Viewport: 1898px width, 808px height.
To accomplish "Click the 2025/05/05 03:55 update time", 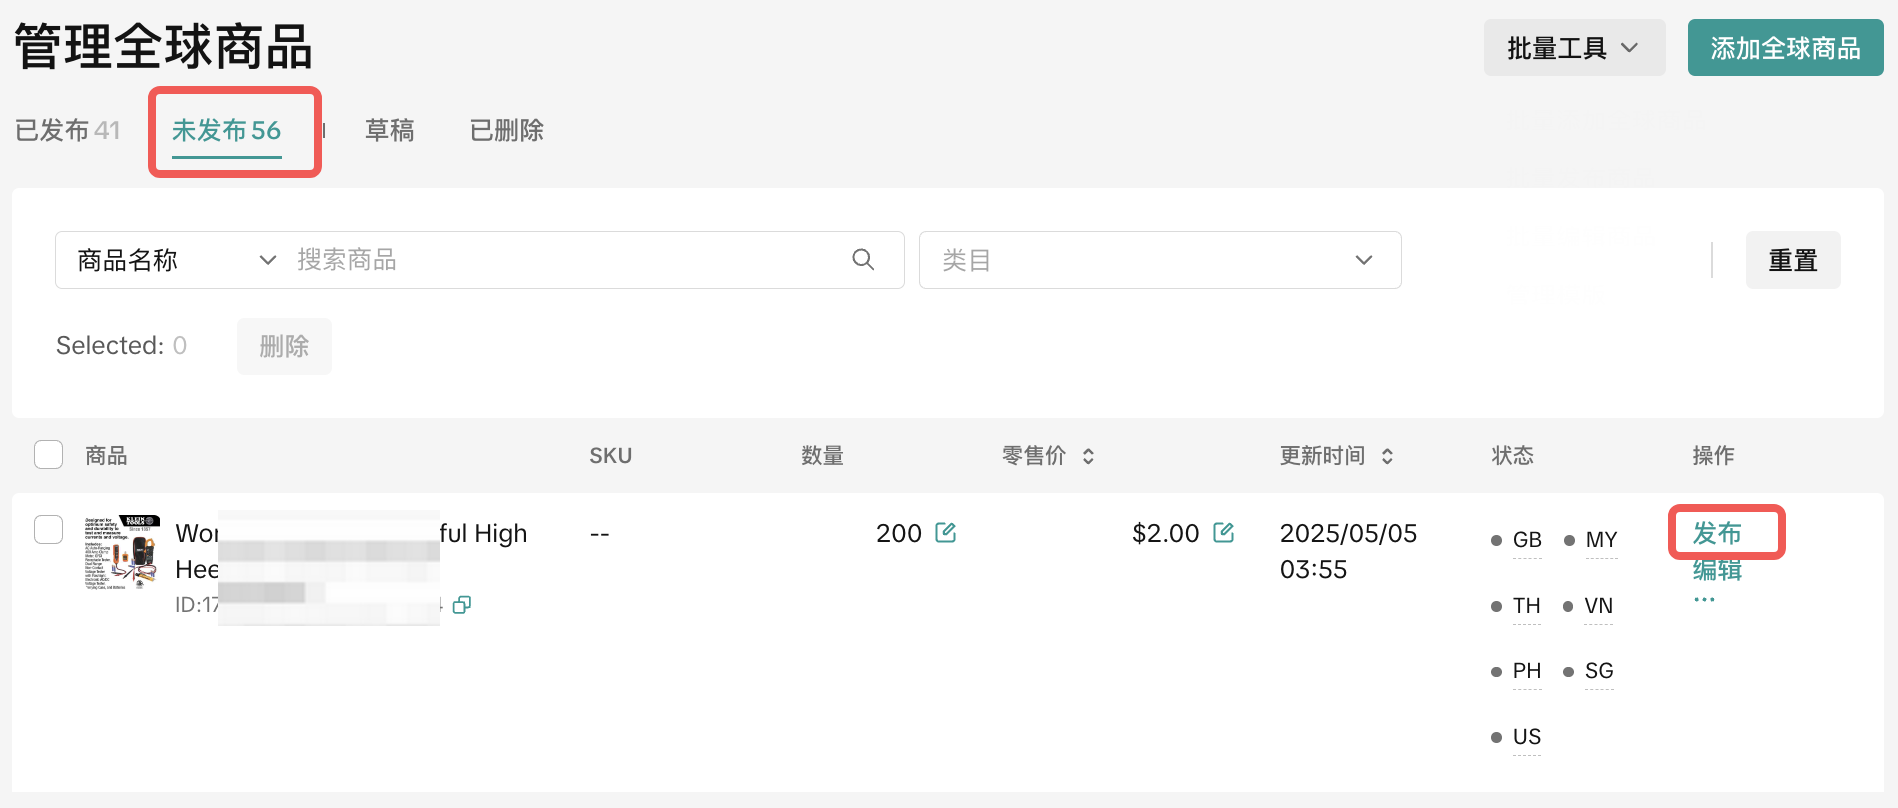I will [x=1348, y=551].
